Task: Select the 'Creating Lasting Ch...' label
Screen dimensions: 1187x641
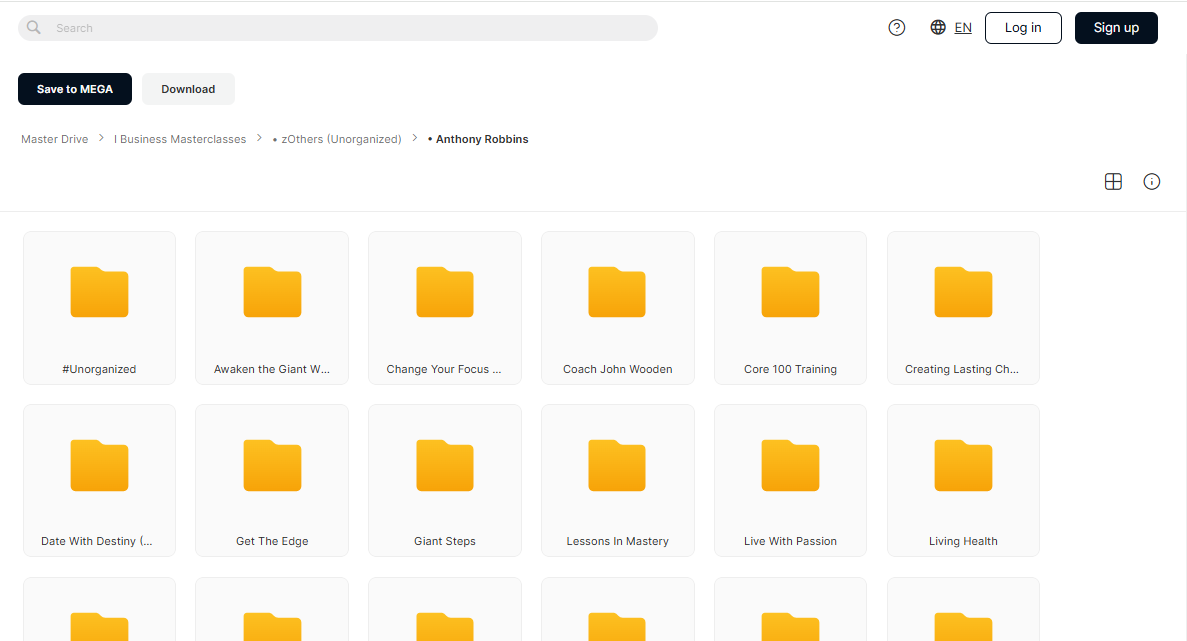Action: coord(962,369)
